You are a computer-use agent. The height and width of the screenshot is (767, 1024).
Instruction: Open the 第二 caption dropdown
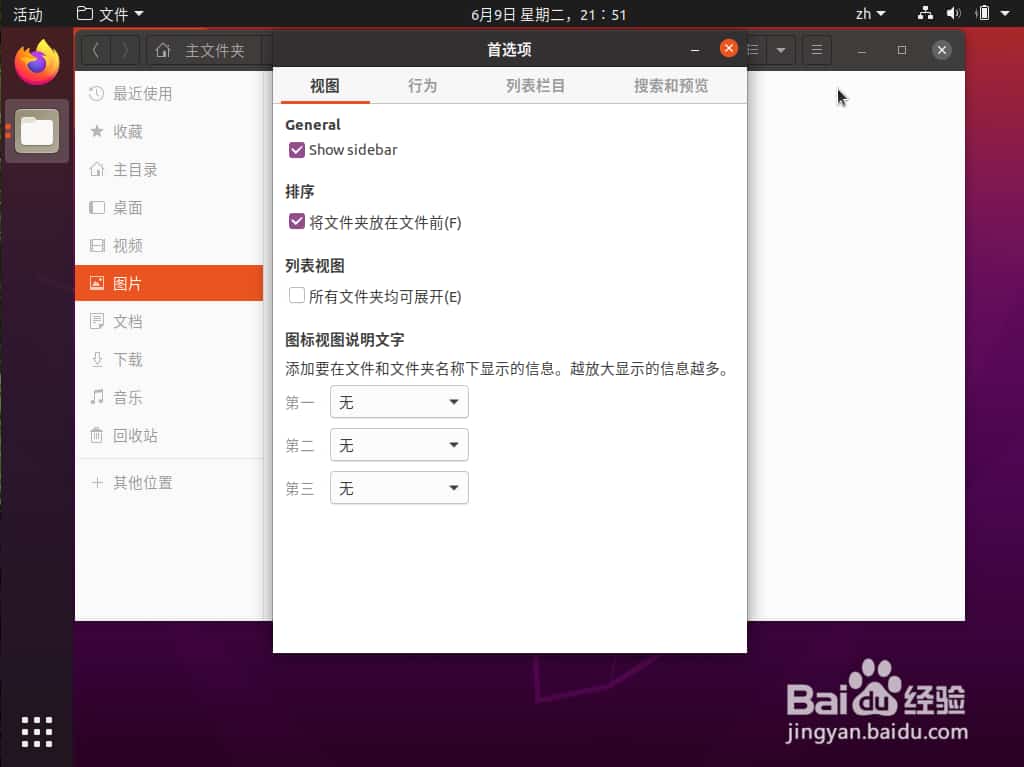(399, 444)
